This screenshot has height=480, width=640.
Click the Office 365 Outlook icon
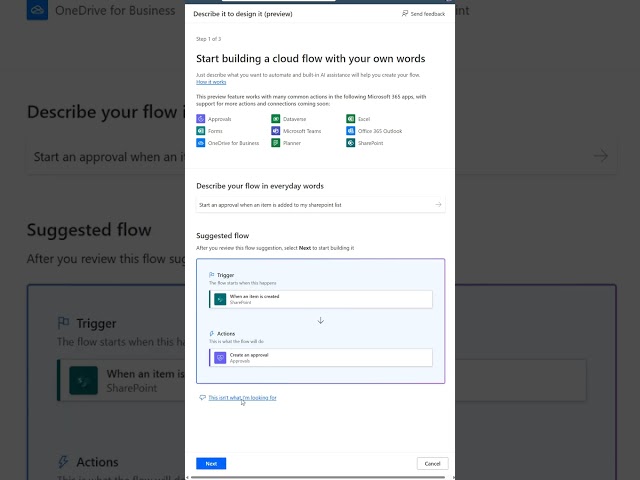tap(351, 131)
